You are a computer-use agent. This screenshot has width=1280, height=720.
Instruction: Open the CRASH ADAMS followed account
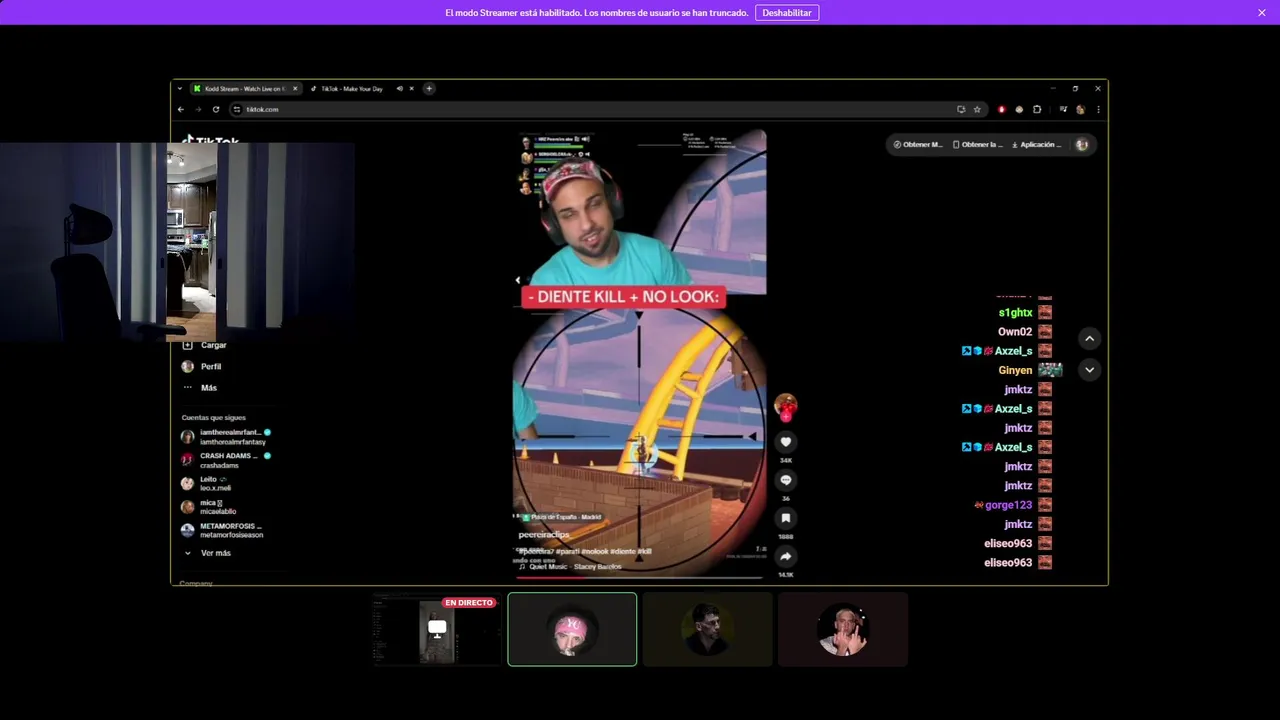(225, 460)
